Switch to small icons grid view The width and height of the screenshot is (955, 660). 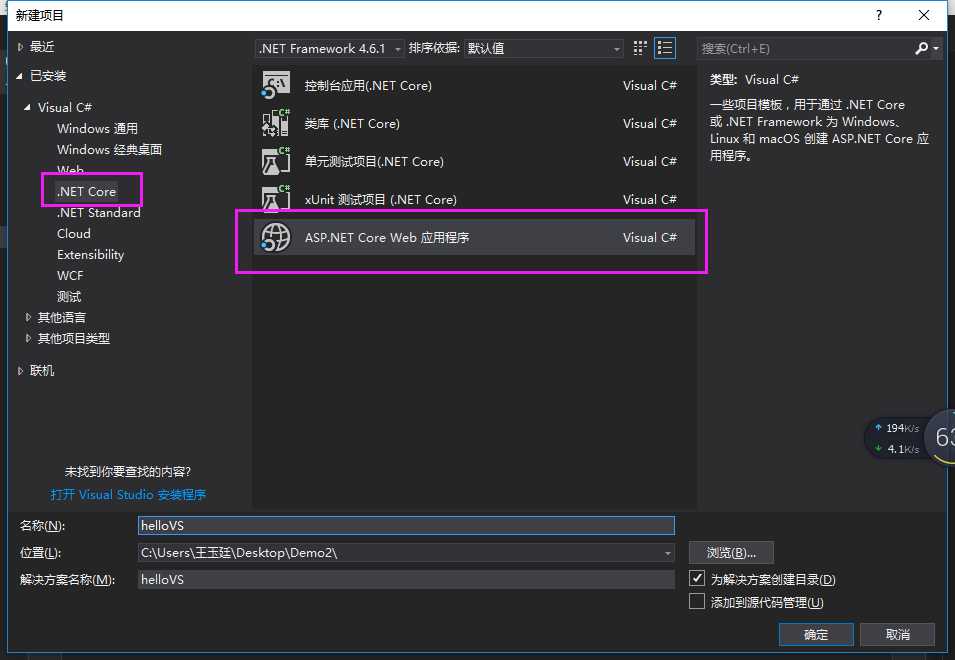pyautogui.click(x=640, y=48)
